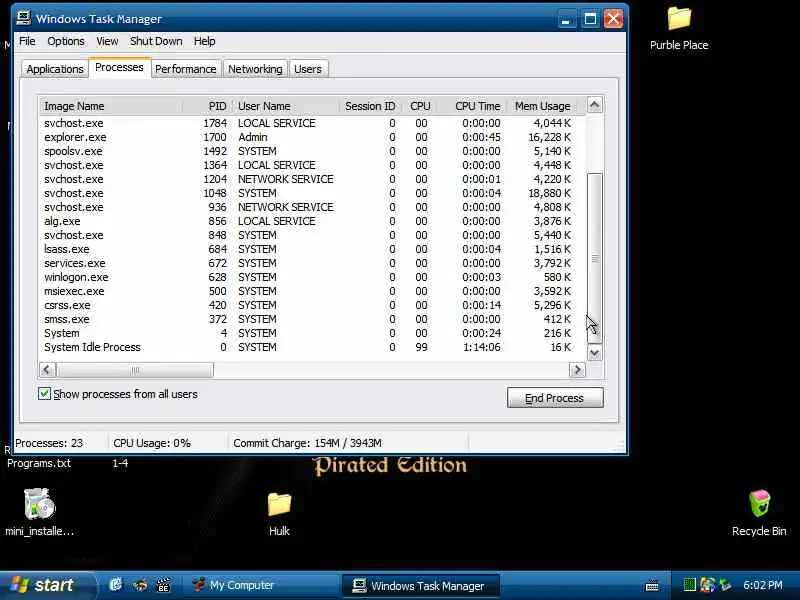Viewport: 800px width, 600px height.
Task: Click the Internet Explorer quick launch icon
Action: 116,584
